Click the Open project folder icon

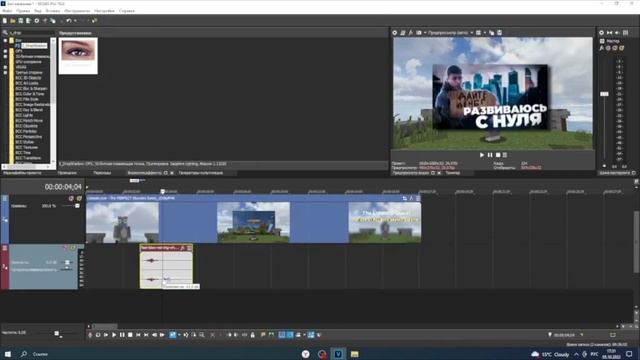13,21
